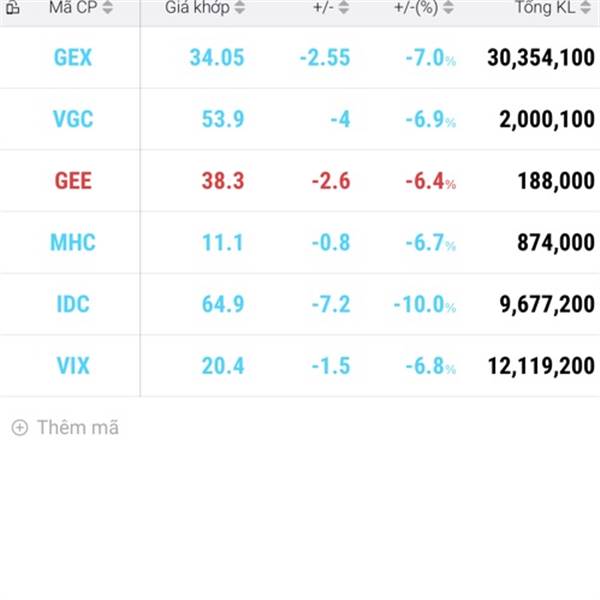
Task: Open VGC stock ticker
Action: coord(73,119)
